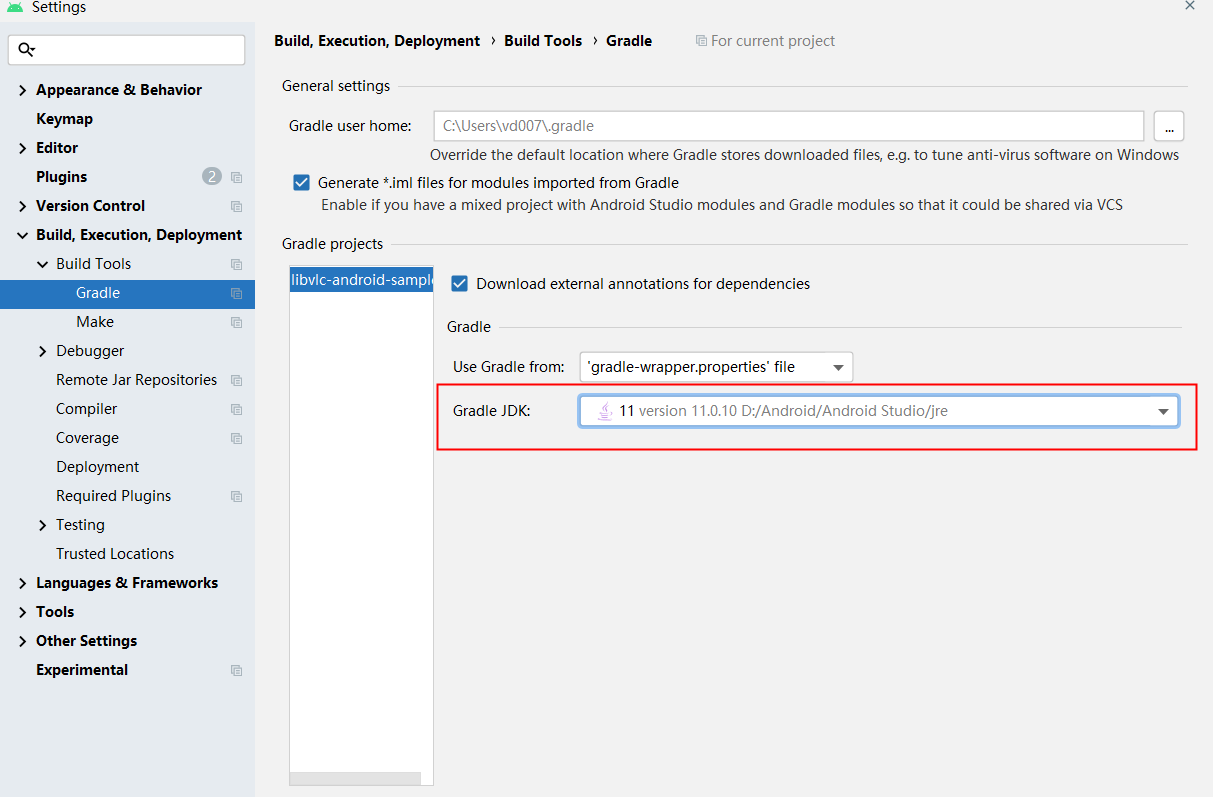Click project-level icon beside Compiler
Image resolution: width=1213 pixels, height=797 pixels.
(237, 409)
